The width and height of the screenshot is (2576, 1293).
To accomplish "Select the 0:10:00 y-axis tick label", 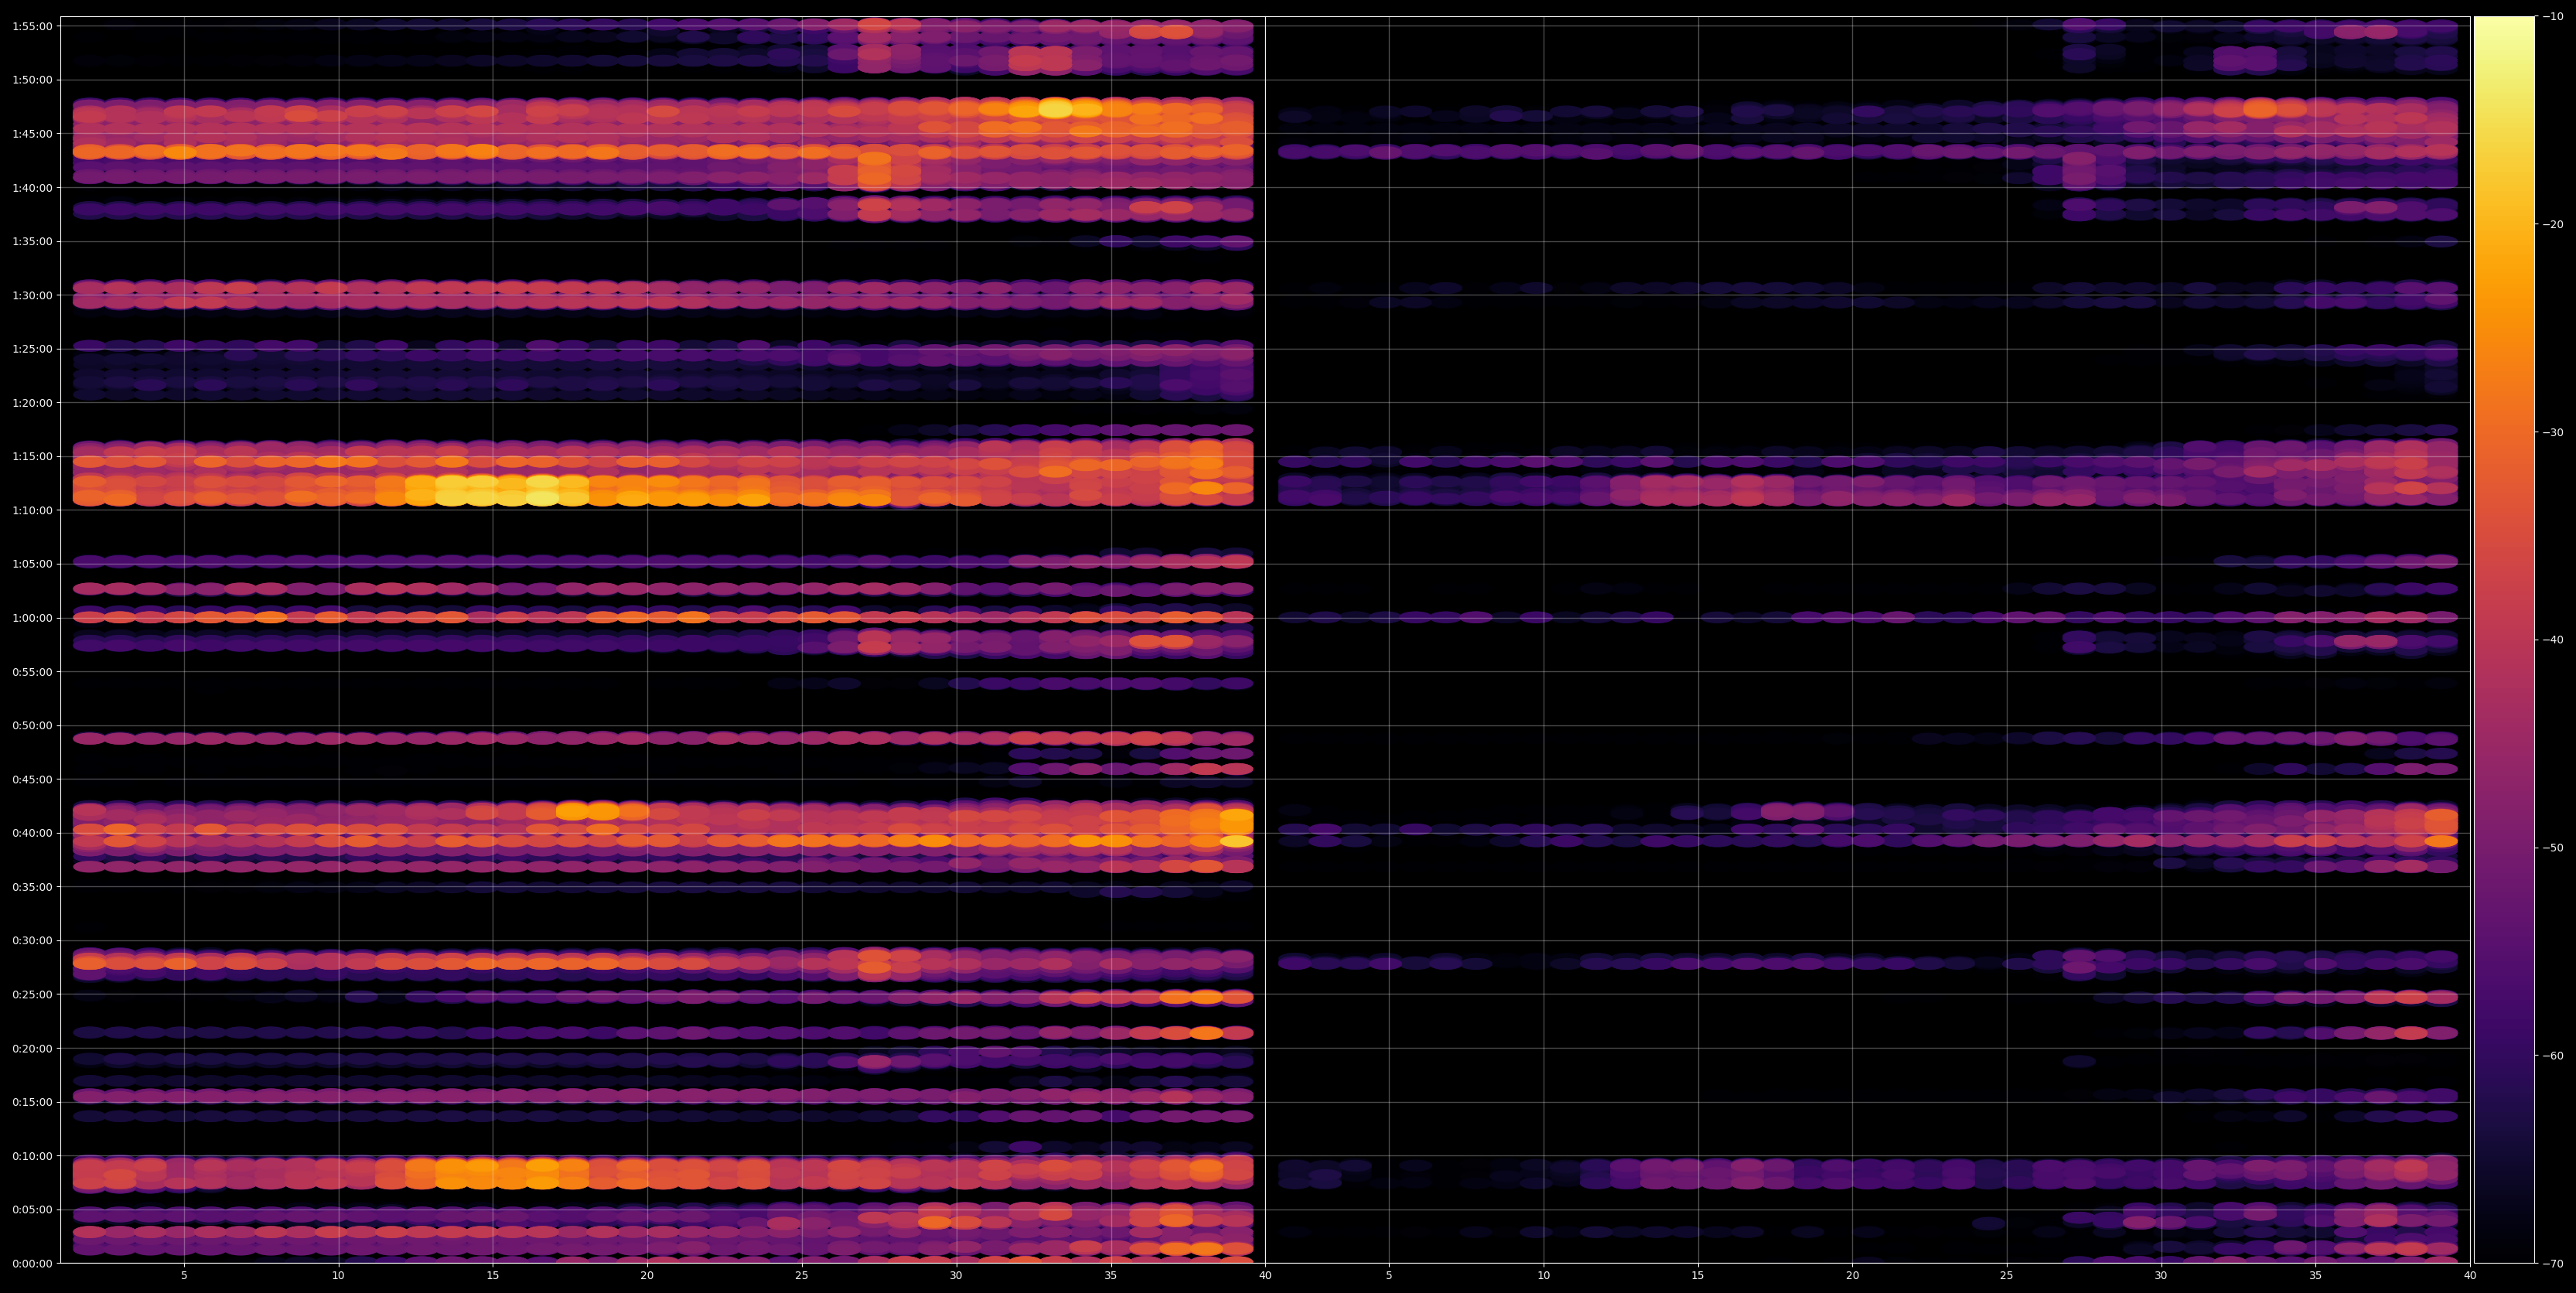I will click(32, 1156).
